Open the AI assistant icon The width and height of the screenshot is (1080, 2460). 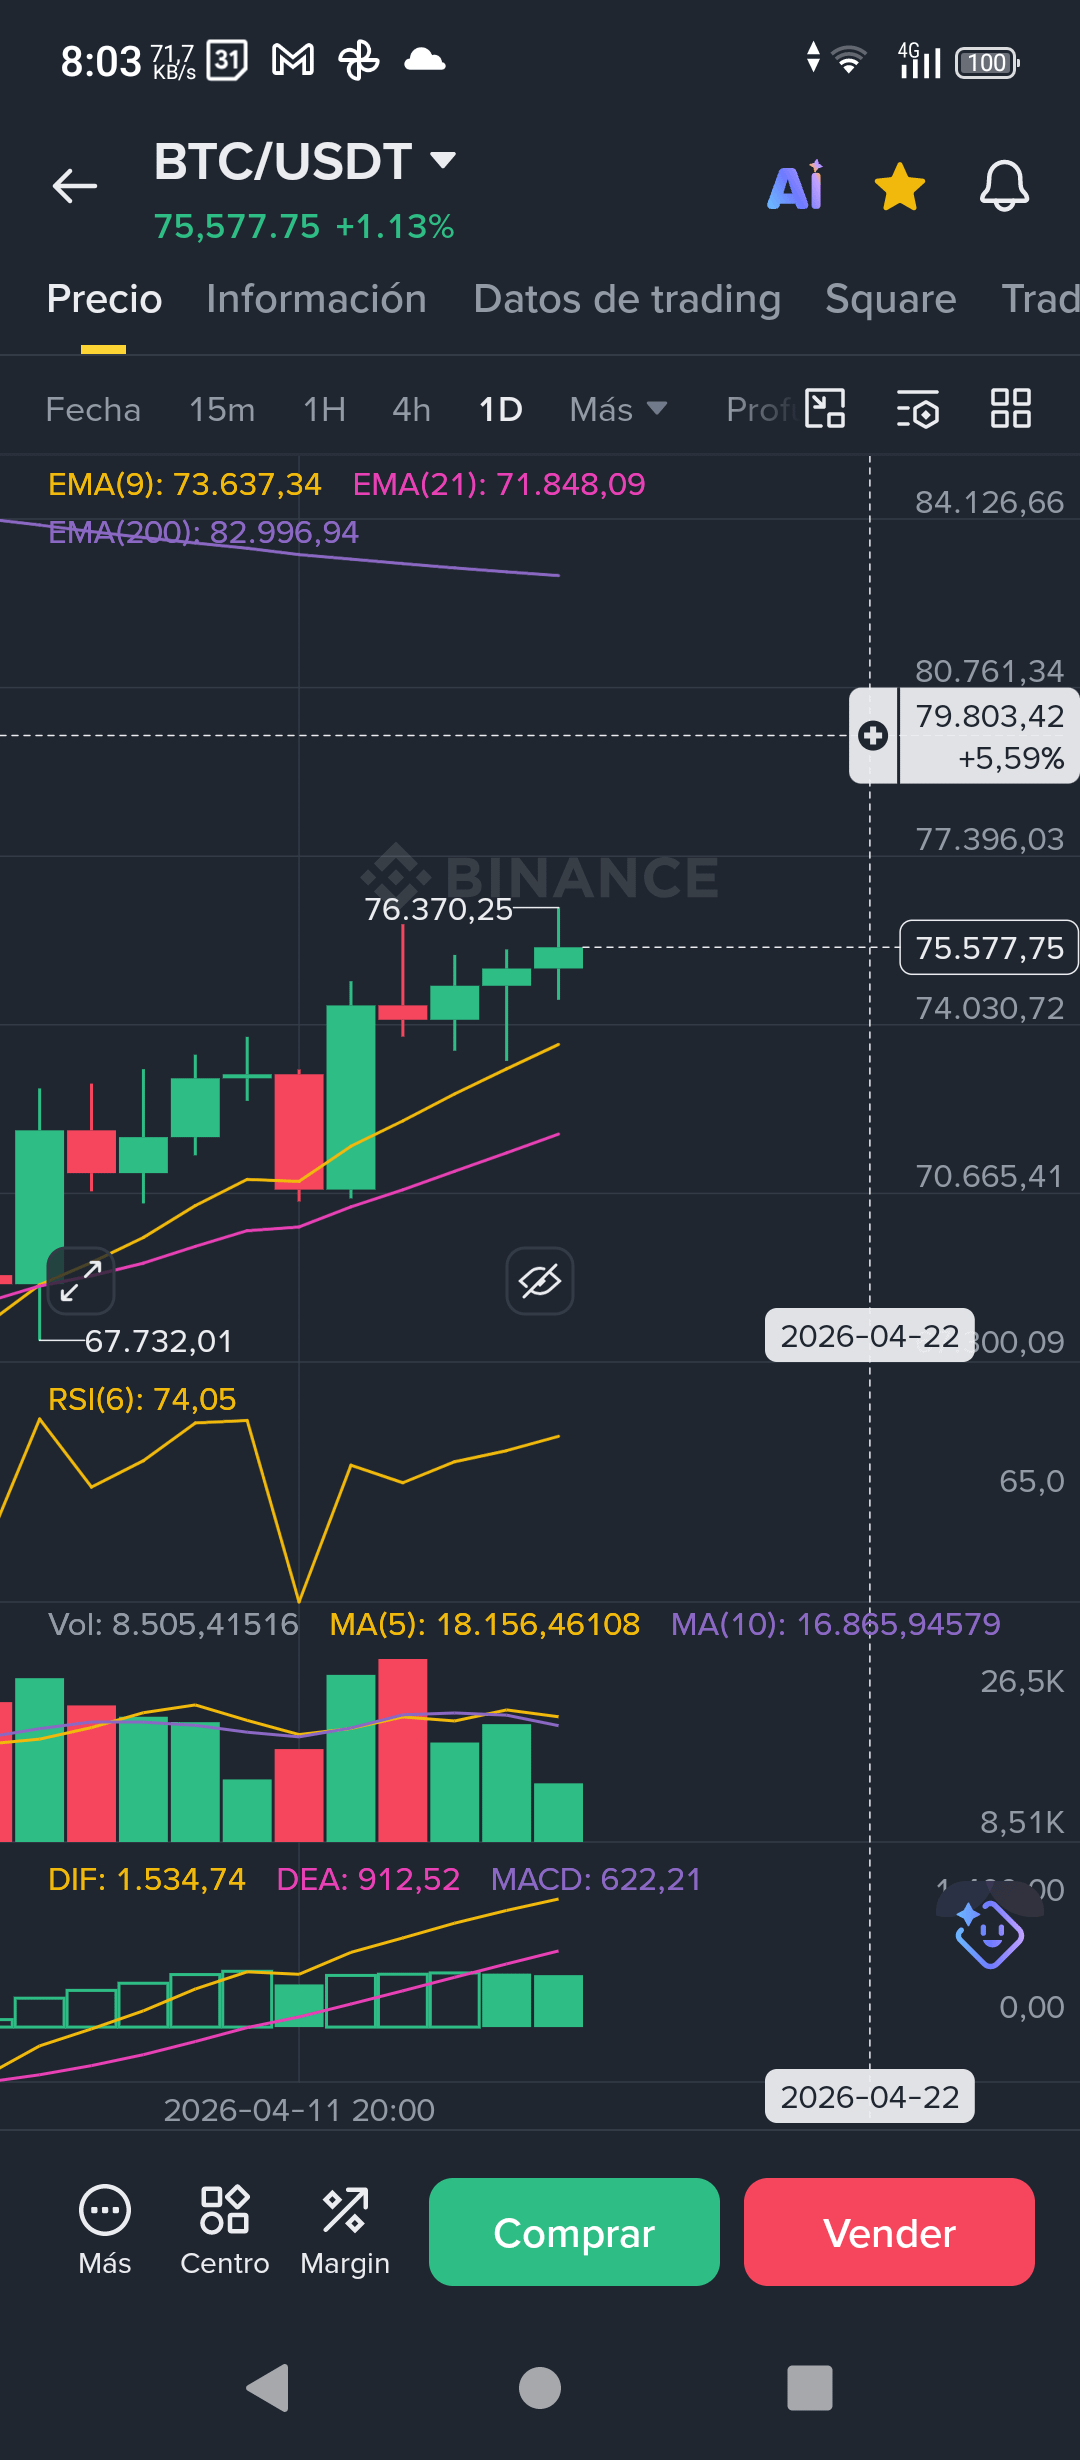click(x=796, y=185)
